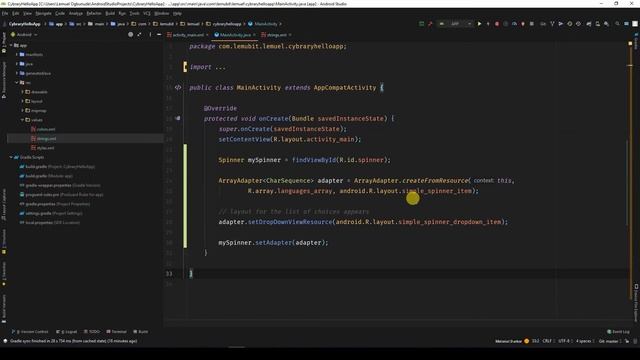This screenshot has width=640, height=360.
Task: Click the Attach Debugger to process icon
Action: click(x=523, y=24)
